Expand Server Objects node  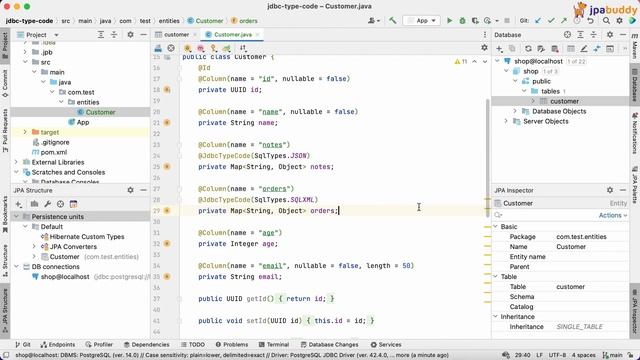click(506, 121)
